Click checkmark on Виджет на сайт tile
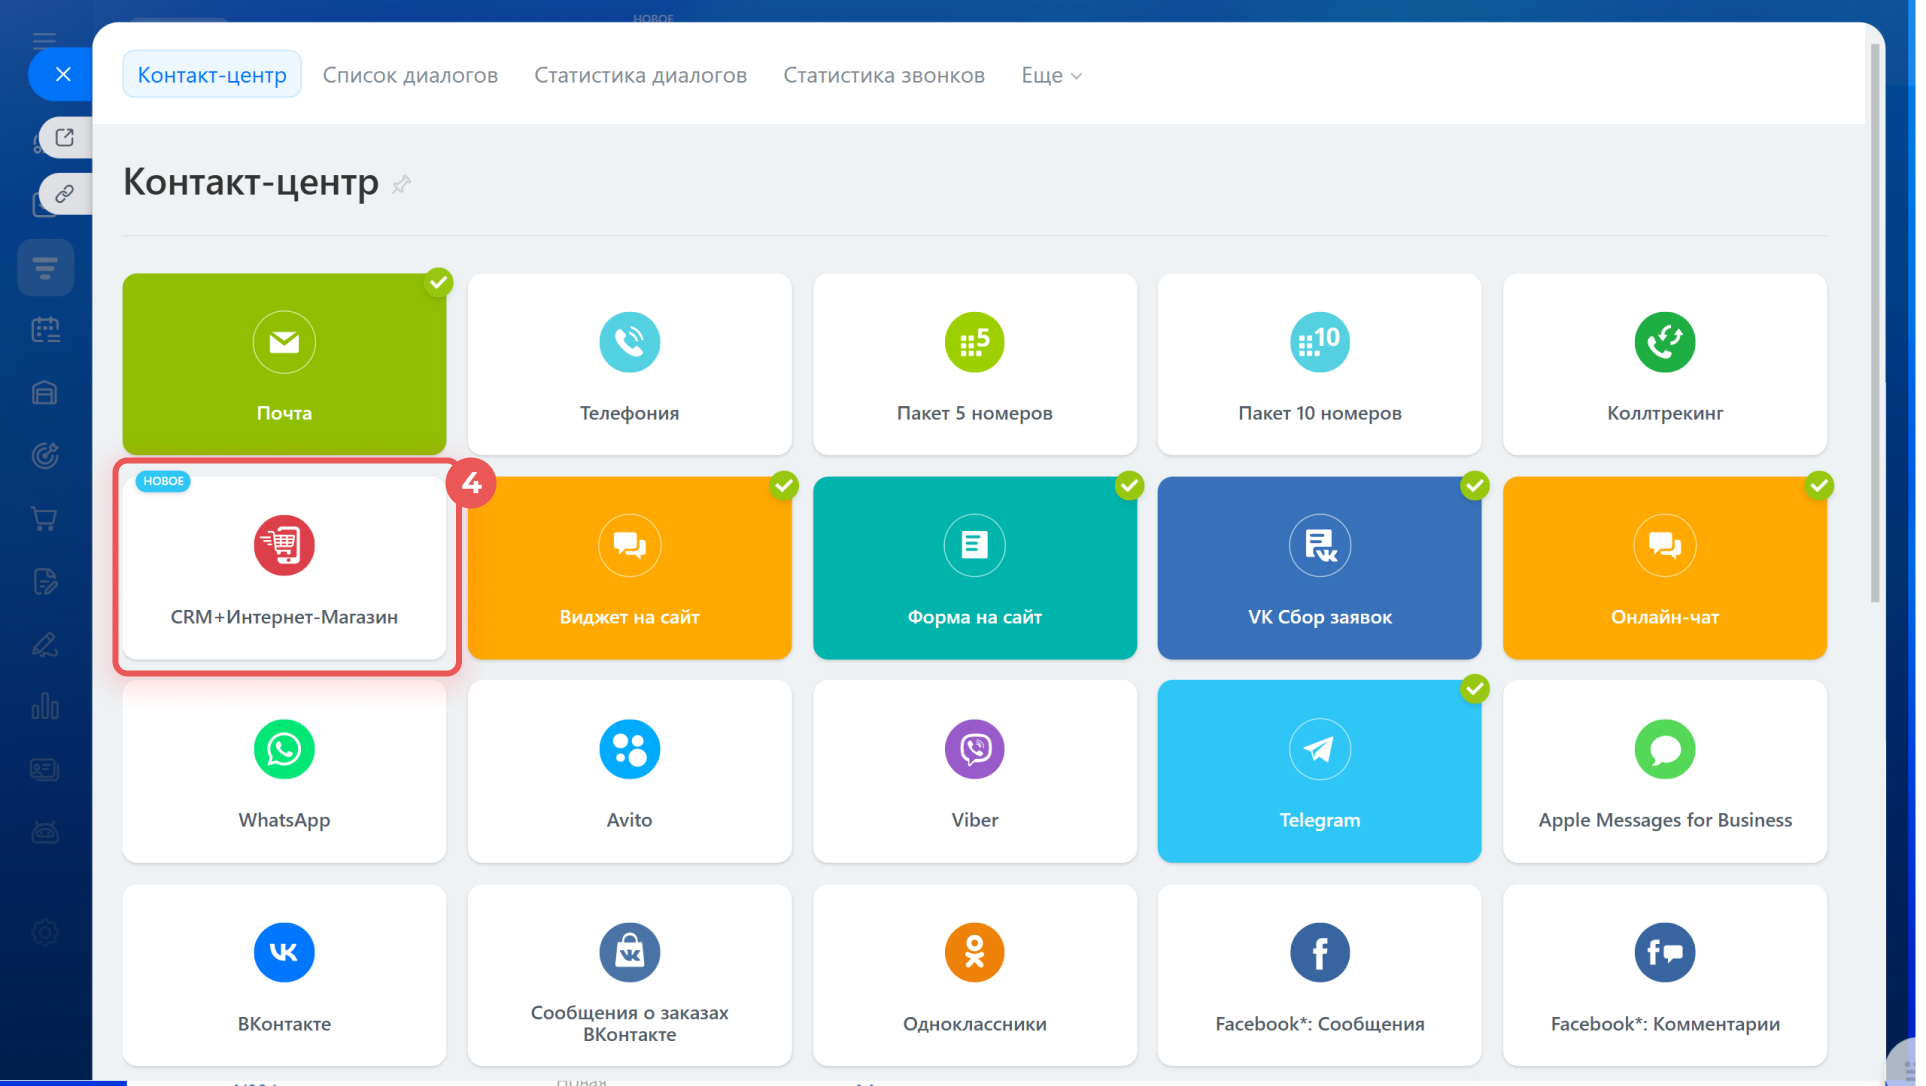1926x1086 pixels. [x=784, y=486]
